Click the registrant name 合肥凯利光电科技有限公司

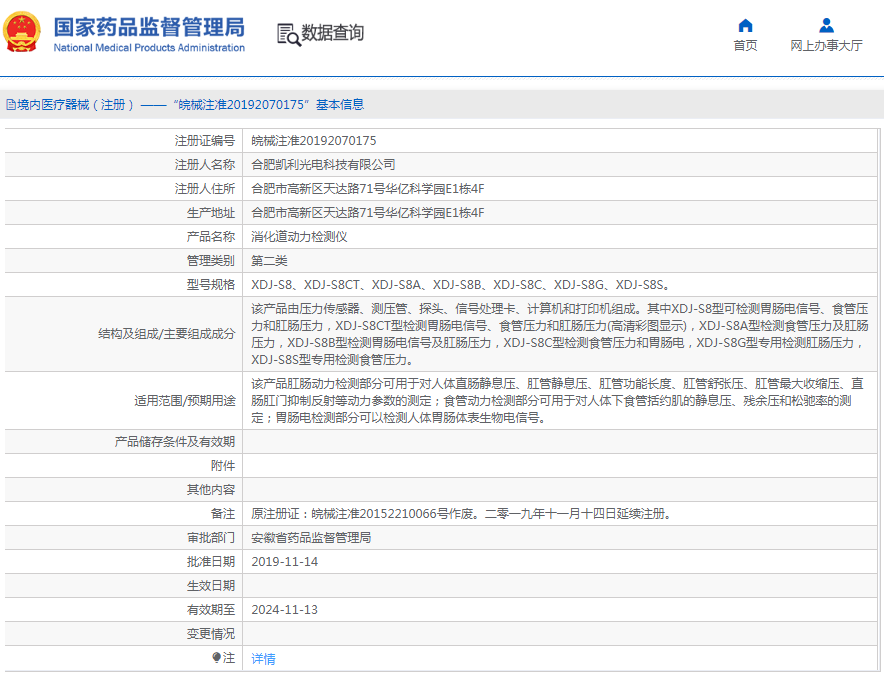point(323,165)
